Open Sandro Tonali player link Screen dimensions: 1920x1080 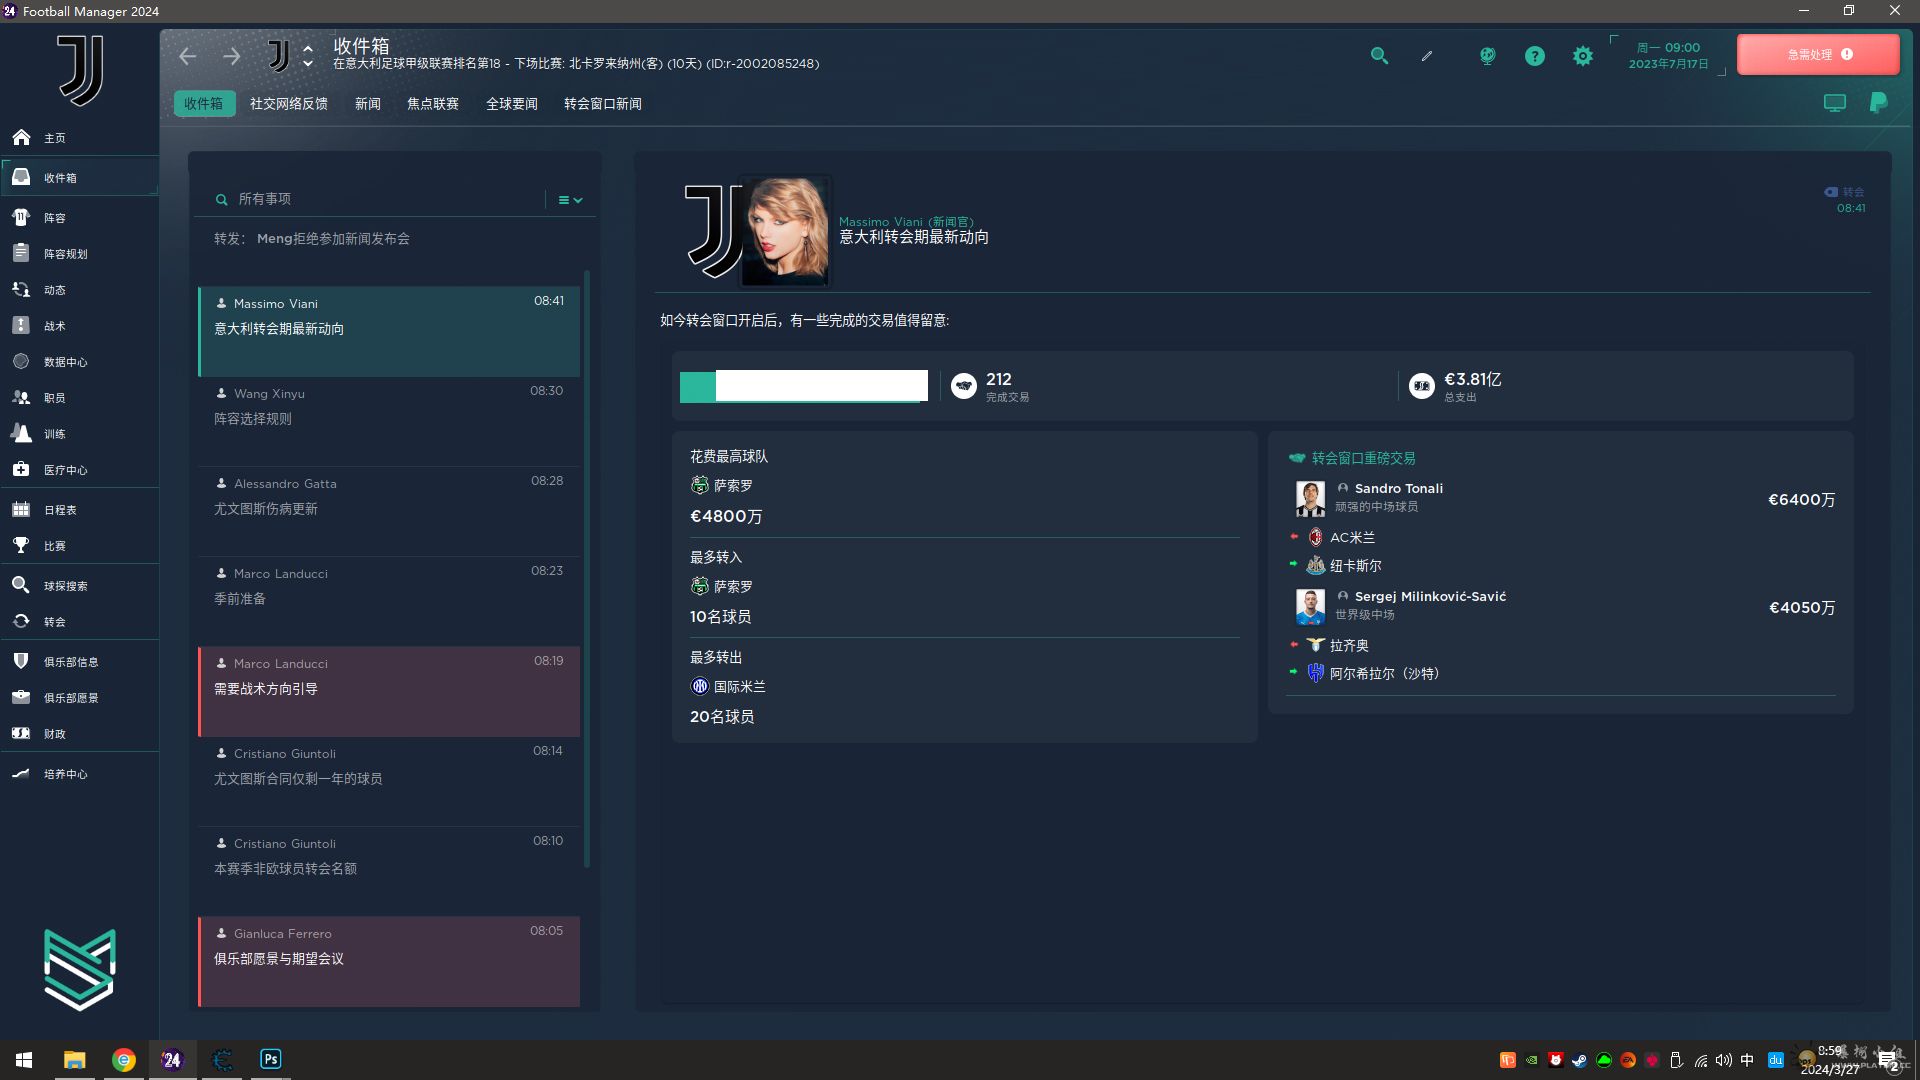click(1398, 488)
